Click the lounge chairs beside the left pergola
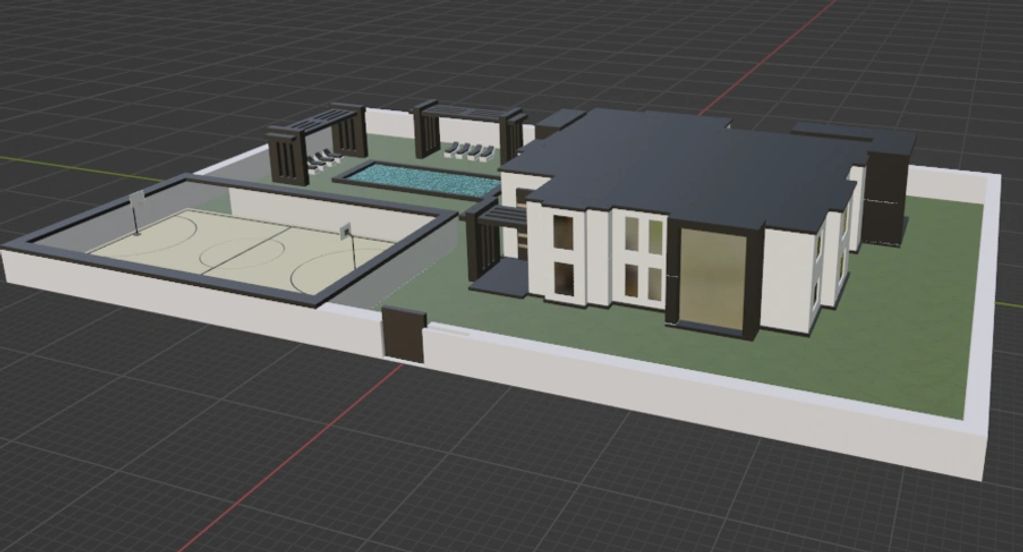The width and height of the screenshot is (1023, 552). tap(322, 158)
